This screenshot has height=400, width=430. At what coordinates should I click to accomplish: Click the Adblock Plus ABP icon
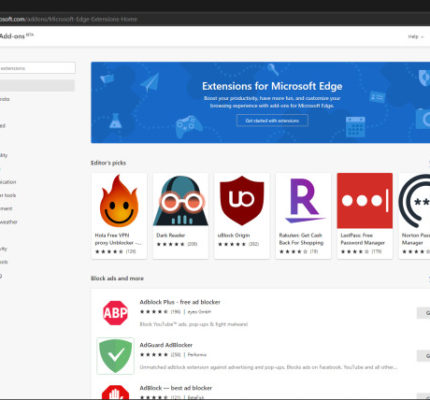click(115, 313)
